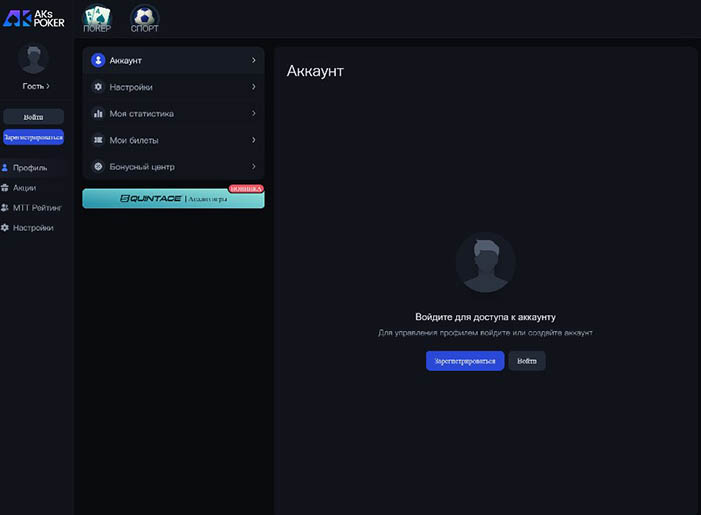Click the sidebar Войти button
Image resolution: width=701 pixels, height=515 pixels.
point(34,117)
